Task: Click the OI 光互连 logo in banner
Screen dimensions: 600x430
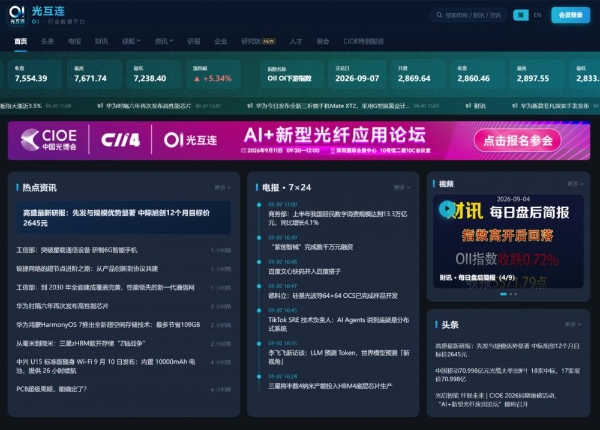Action: [x=190, y=140]
